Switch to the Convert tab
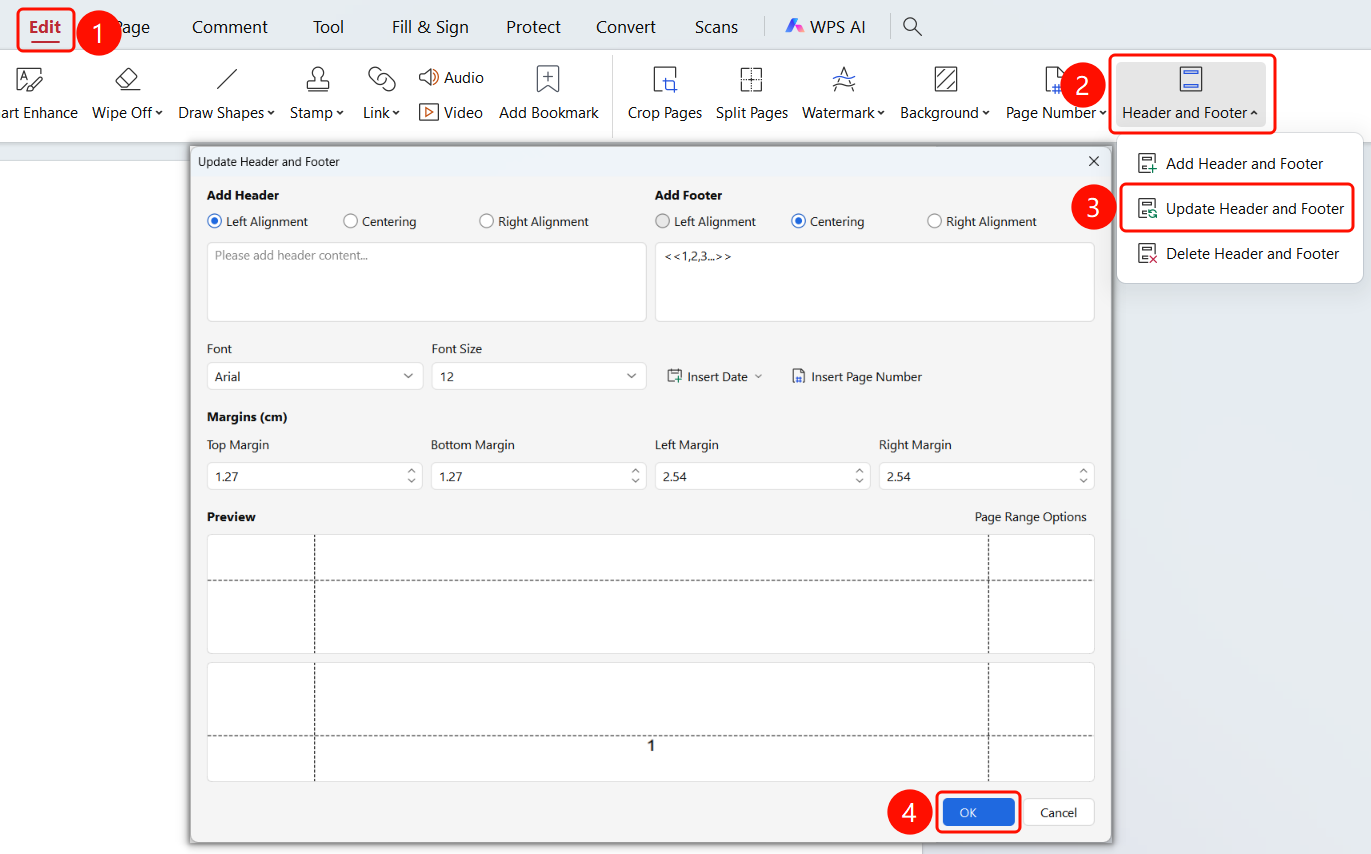 click(x=626, y=27)
